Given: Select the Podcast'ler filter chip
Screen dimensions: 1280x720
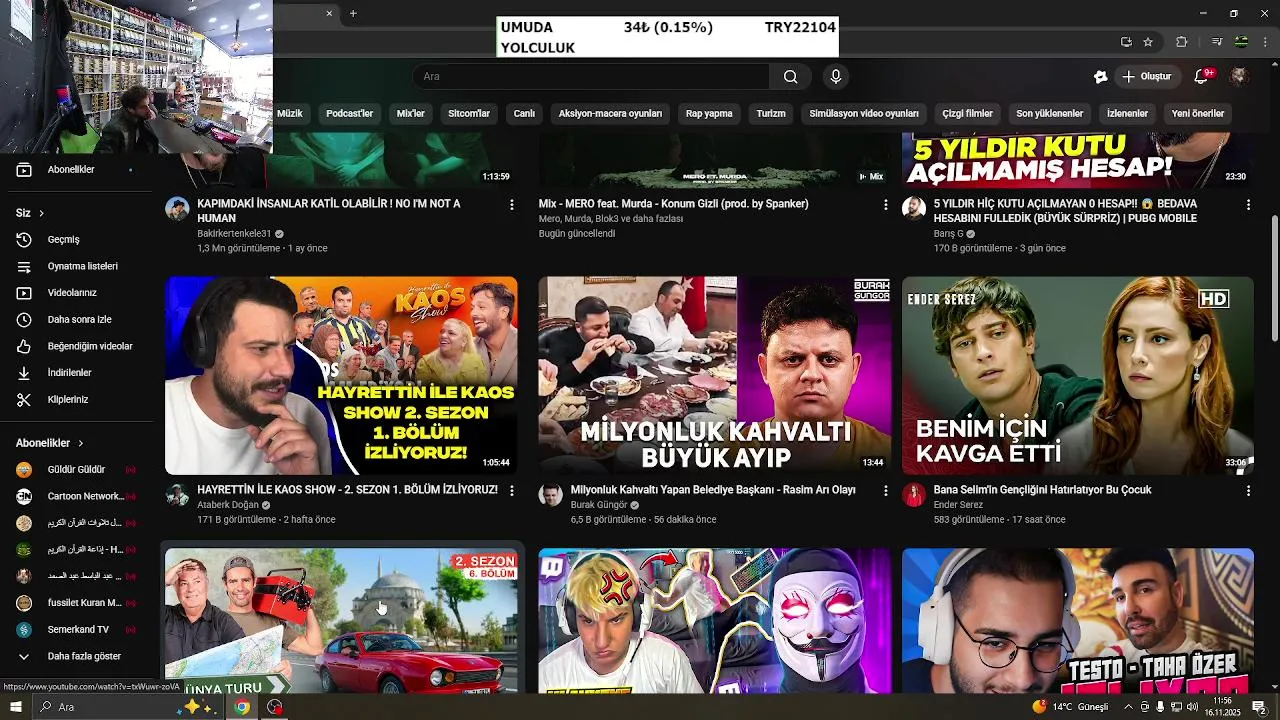Looking at the screenshot, I should pos(349,114).
